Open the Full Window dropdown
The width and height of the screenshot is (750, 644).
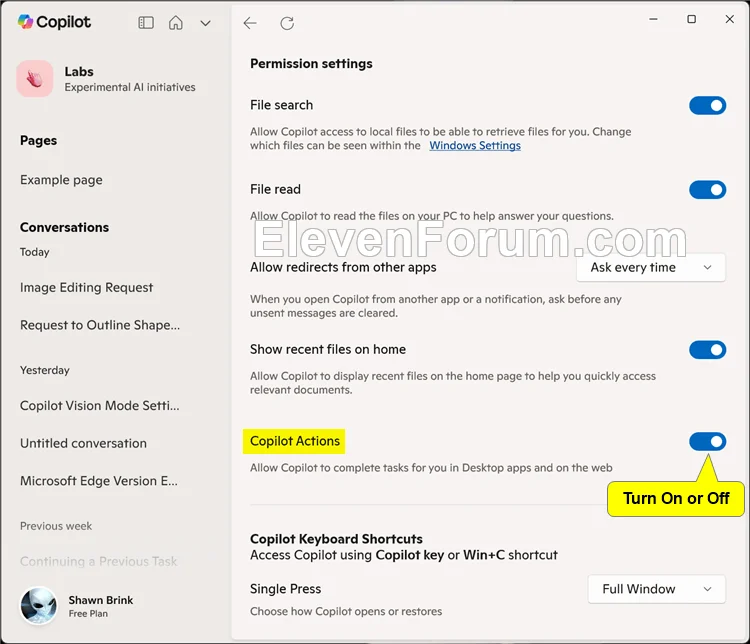tap(657, 589)
